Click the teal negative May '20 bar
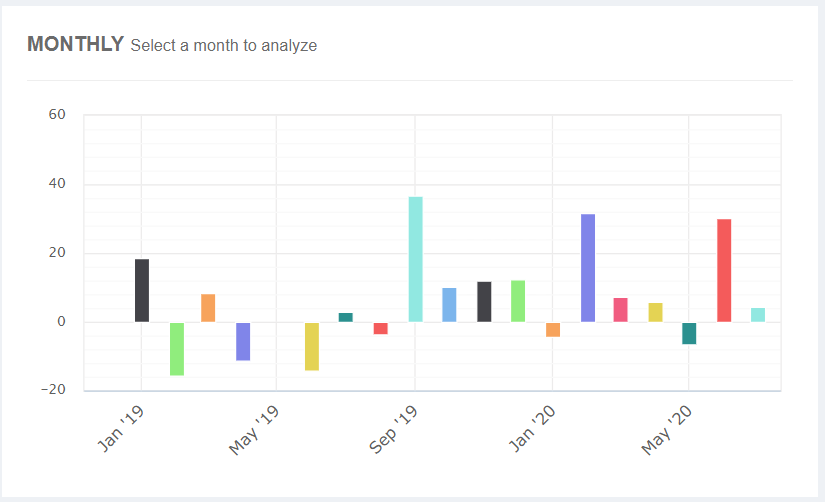Screen dimensions: 825x502 click(689, 333)
